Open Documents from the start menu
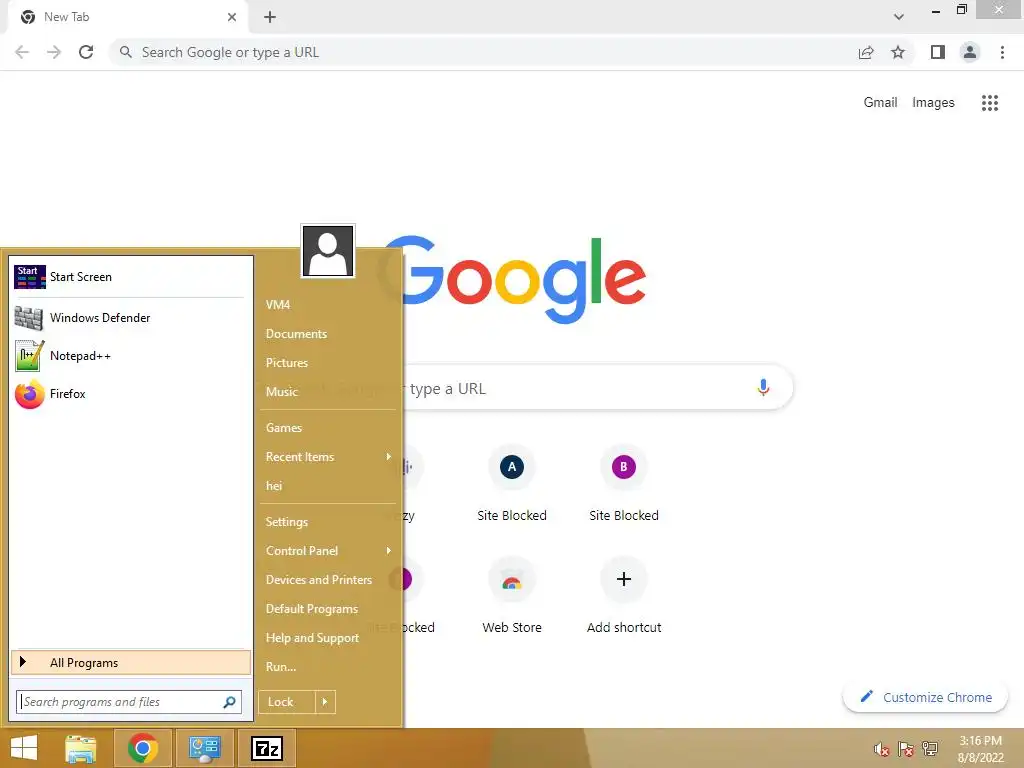The width and height of the screenshot is (1024, 768). point(328,334)
